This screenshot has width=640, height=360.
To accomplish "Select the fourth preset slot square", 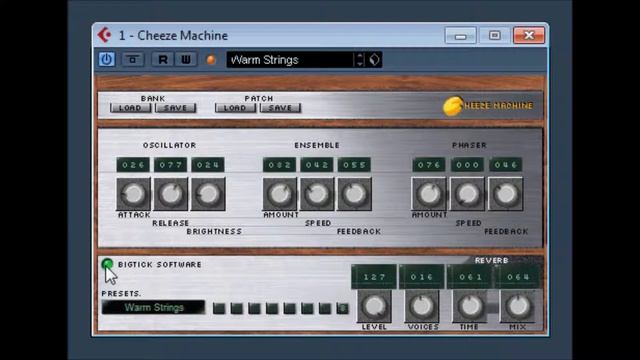I will pos(272,308).
